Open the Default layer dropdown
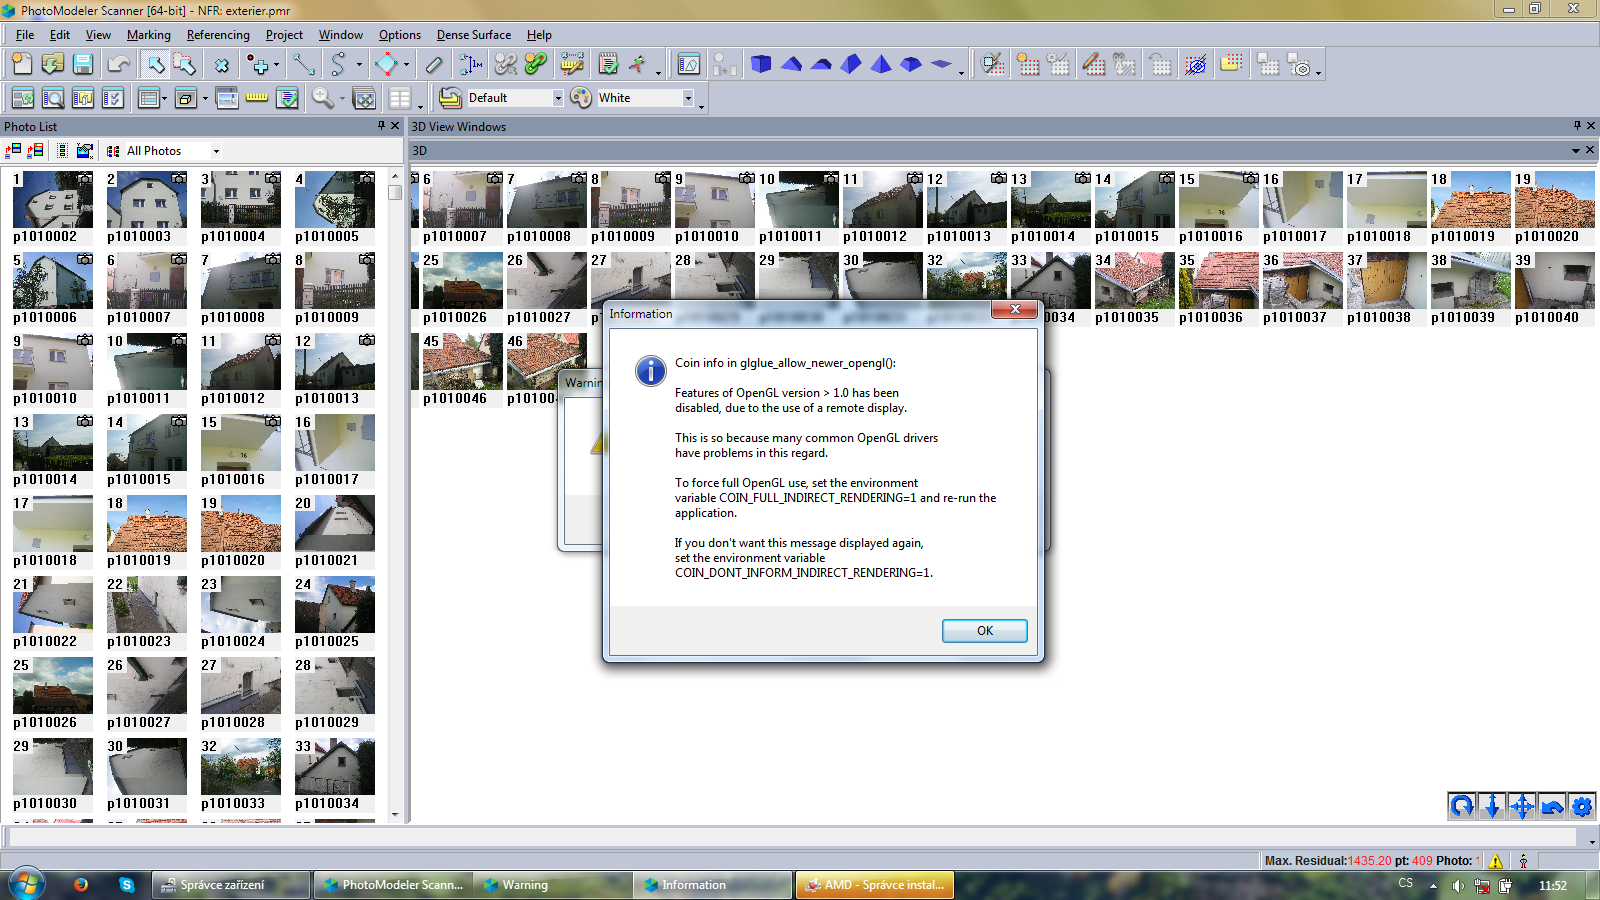Image resolution: width=1600 pixels, height=900 pixels. click(558, 98)
